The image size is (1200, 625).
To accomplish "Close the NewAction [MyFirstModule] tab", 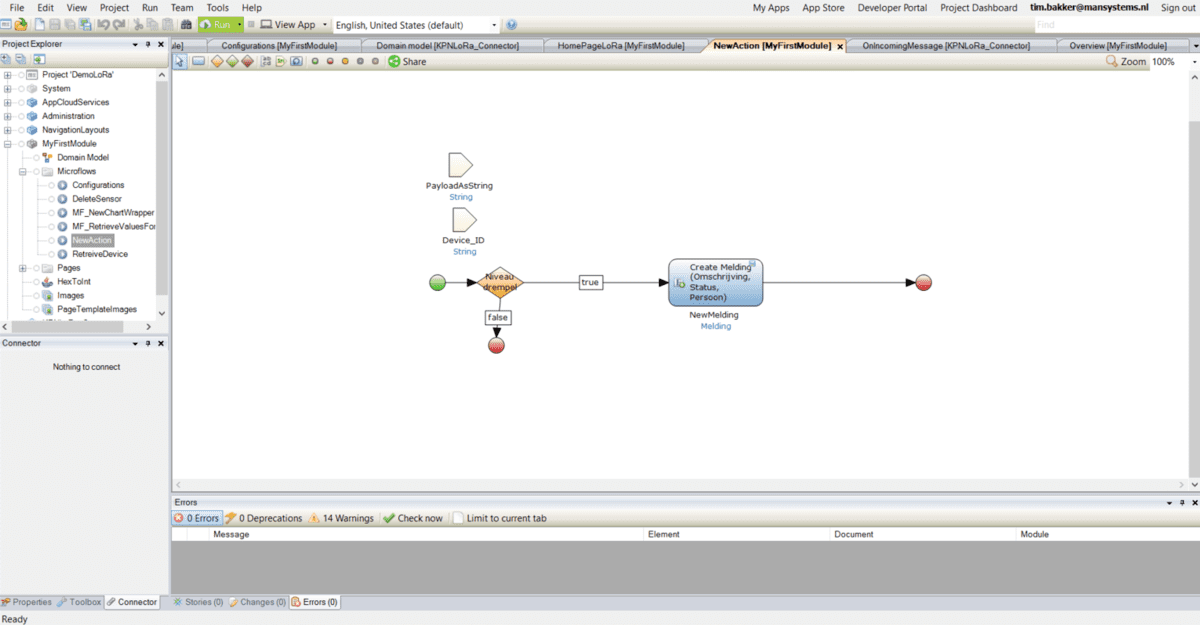I will click(840, 46).
